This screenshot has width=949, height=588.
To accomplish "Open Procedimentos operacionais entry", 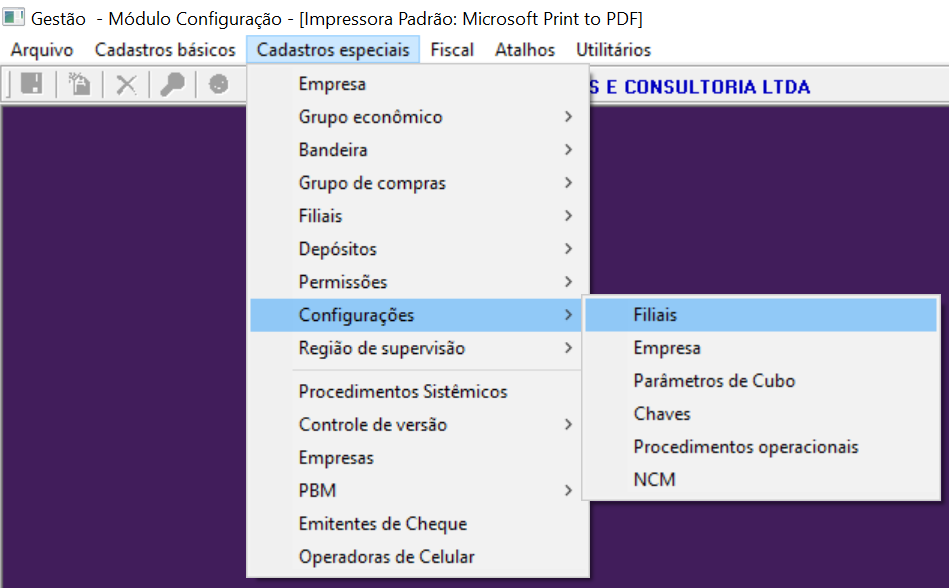I will [x=746, y=447].
